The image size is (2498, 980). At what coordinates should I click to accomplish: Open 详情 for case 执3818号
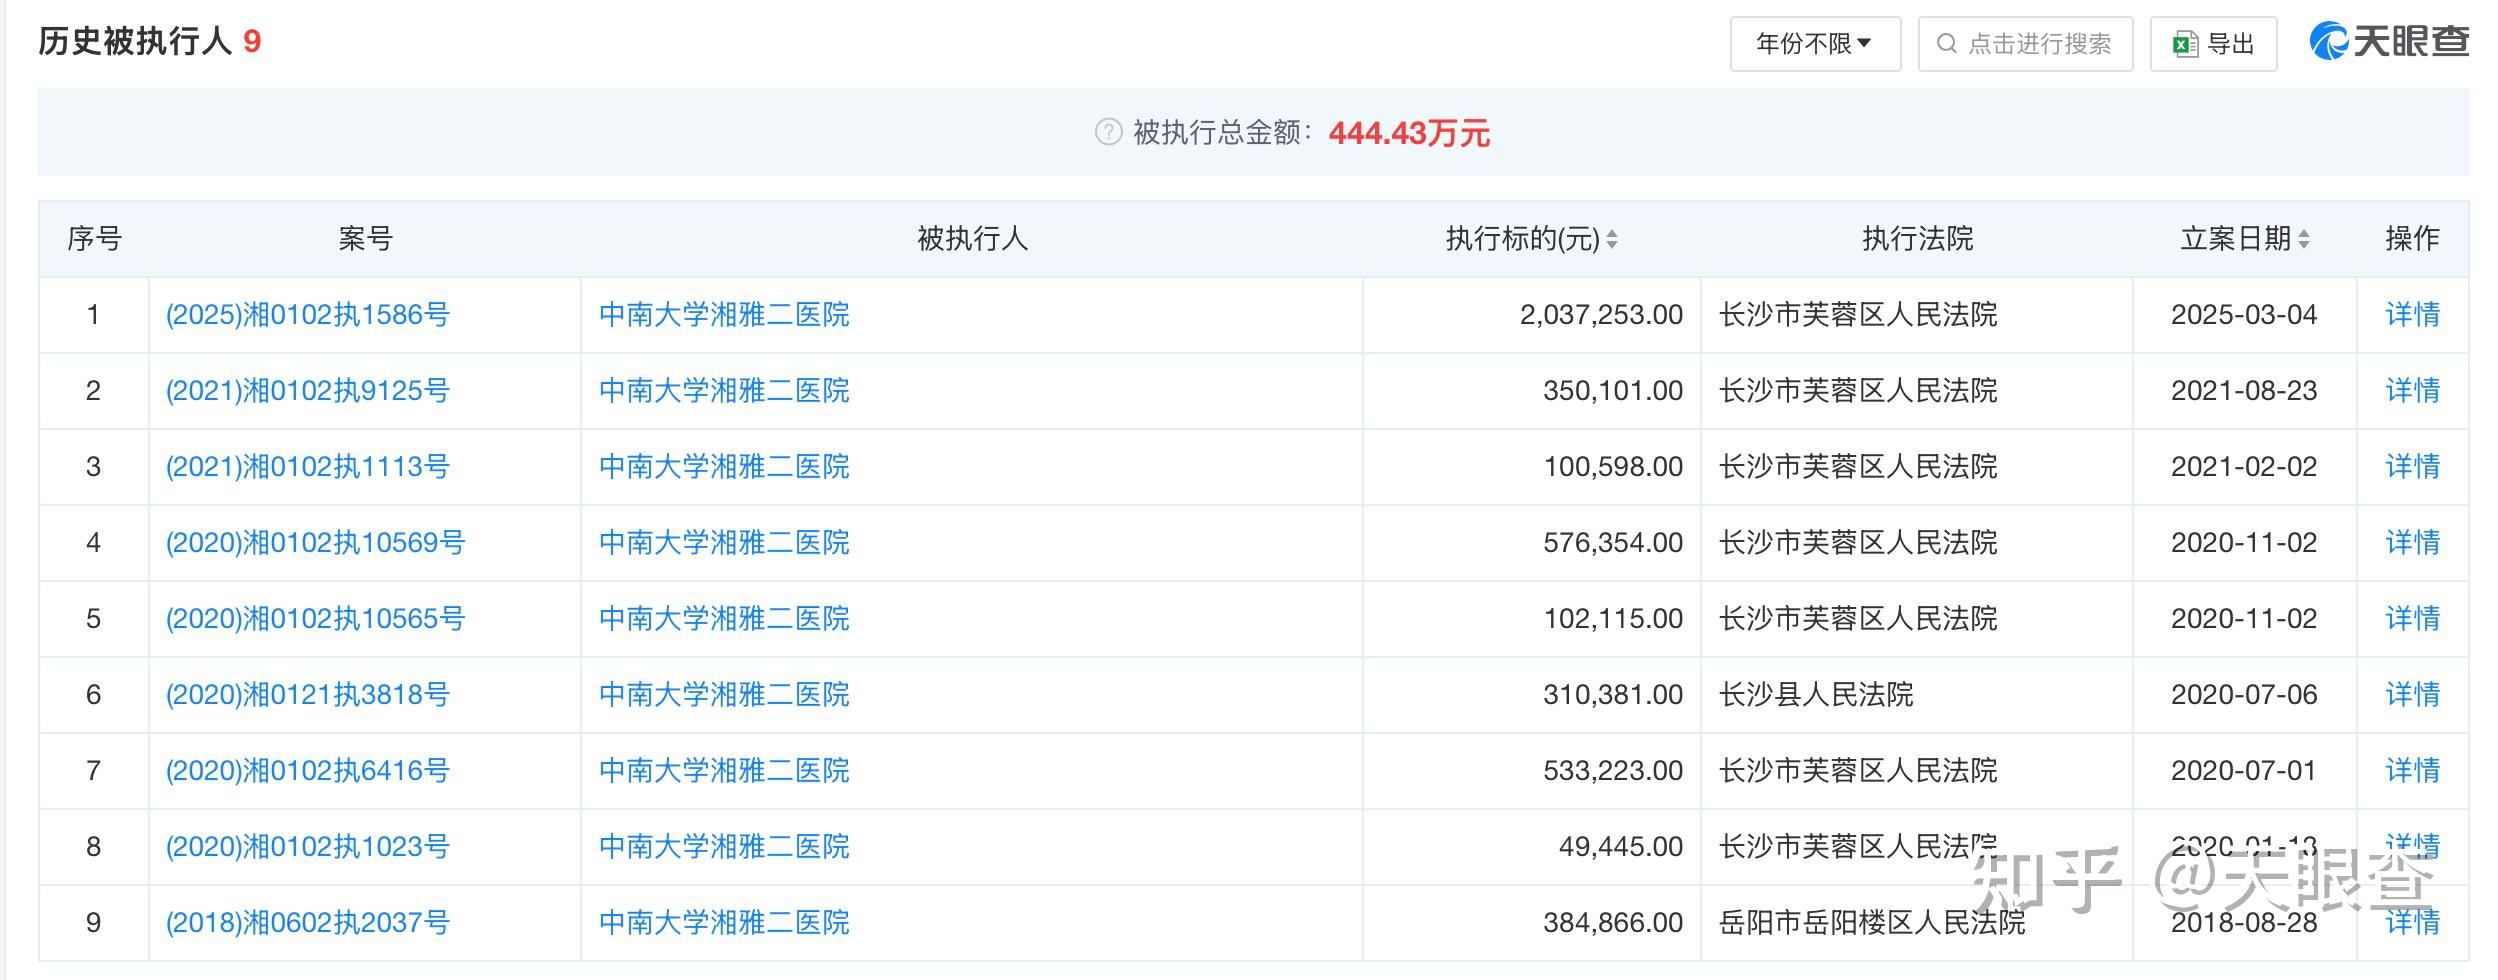tap(2412, 695)
